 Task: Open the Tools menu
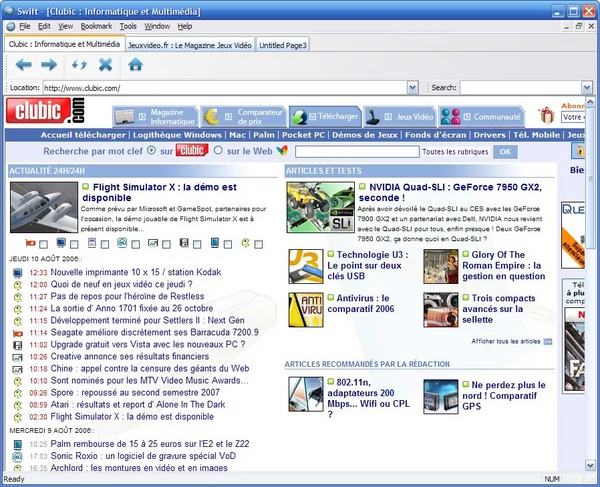point(128,26)
